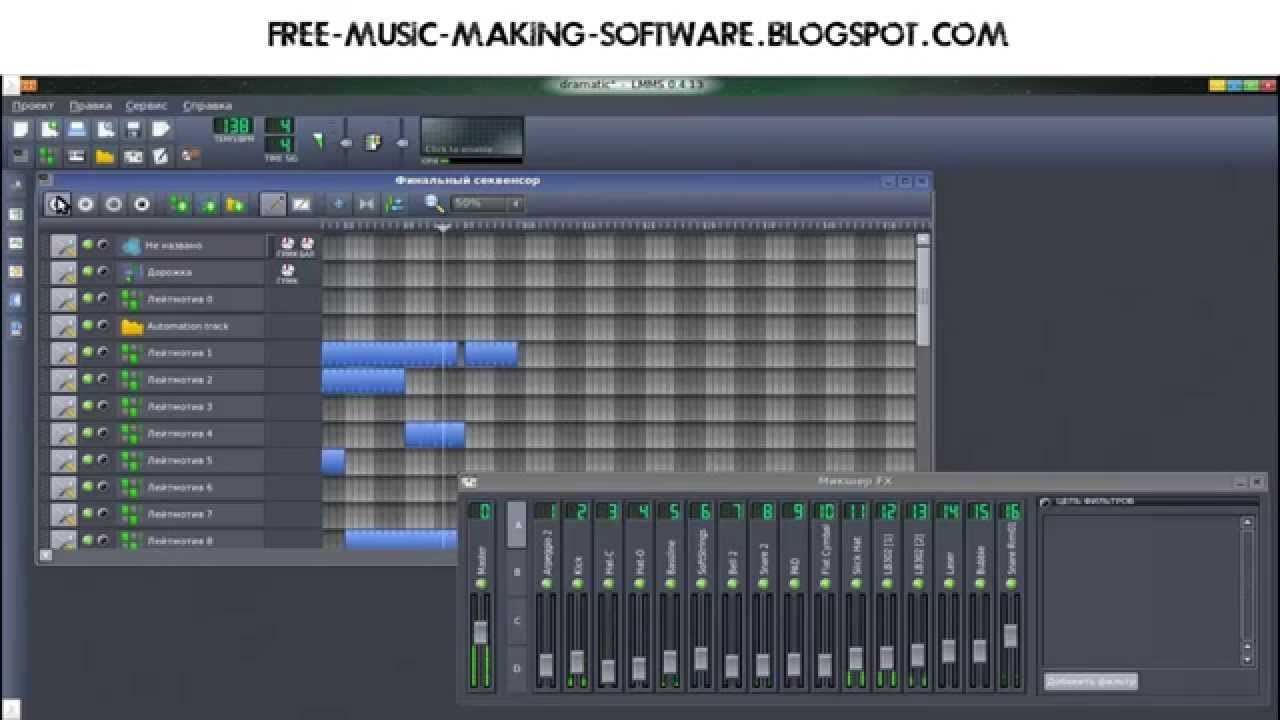Click the play button in song editor
Screen dimensions: 1280x720
pos(58,204)
